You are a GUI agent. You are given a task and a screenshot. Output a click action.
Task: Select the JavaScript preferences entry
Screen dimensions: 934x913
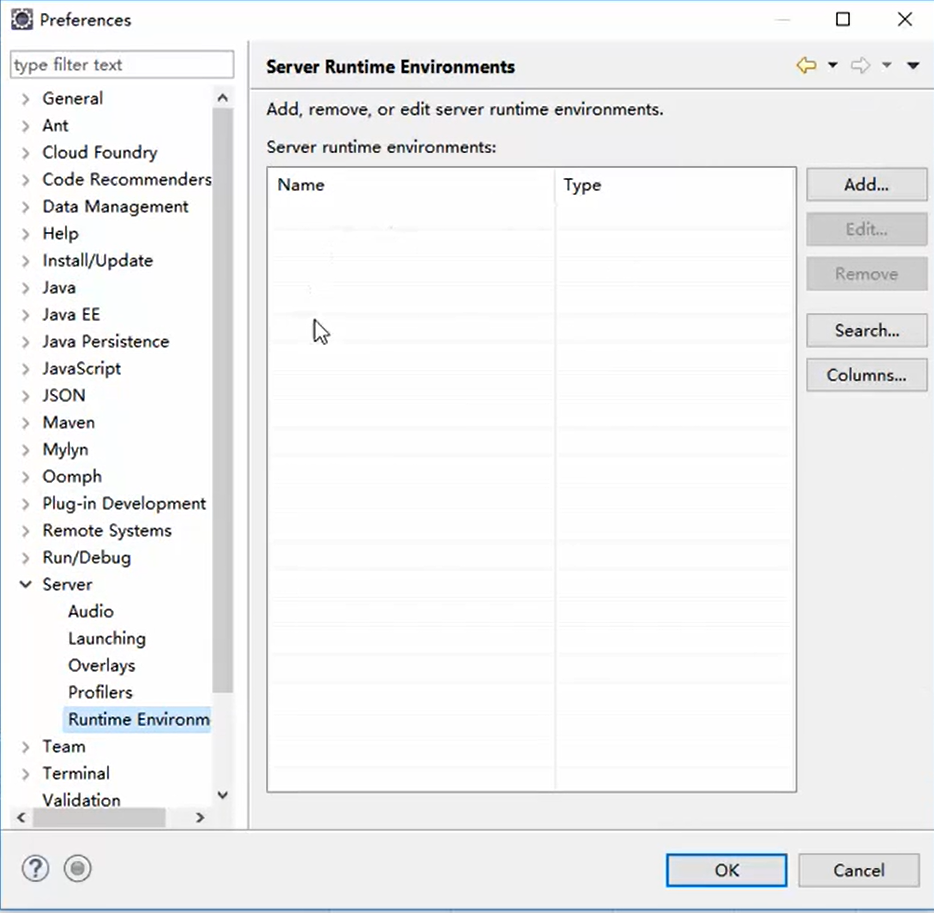tap(82, 369)
